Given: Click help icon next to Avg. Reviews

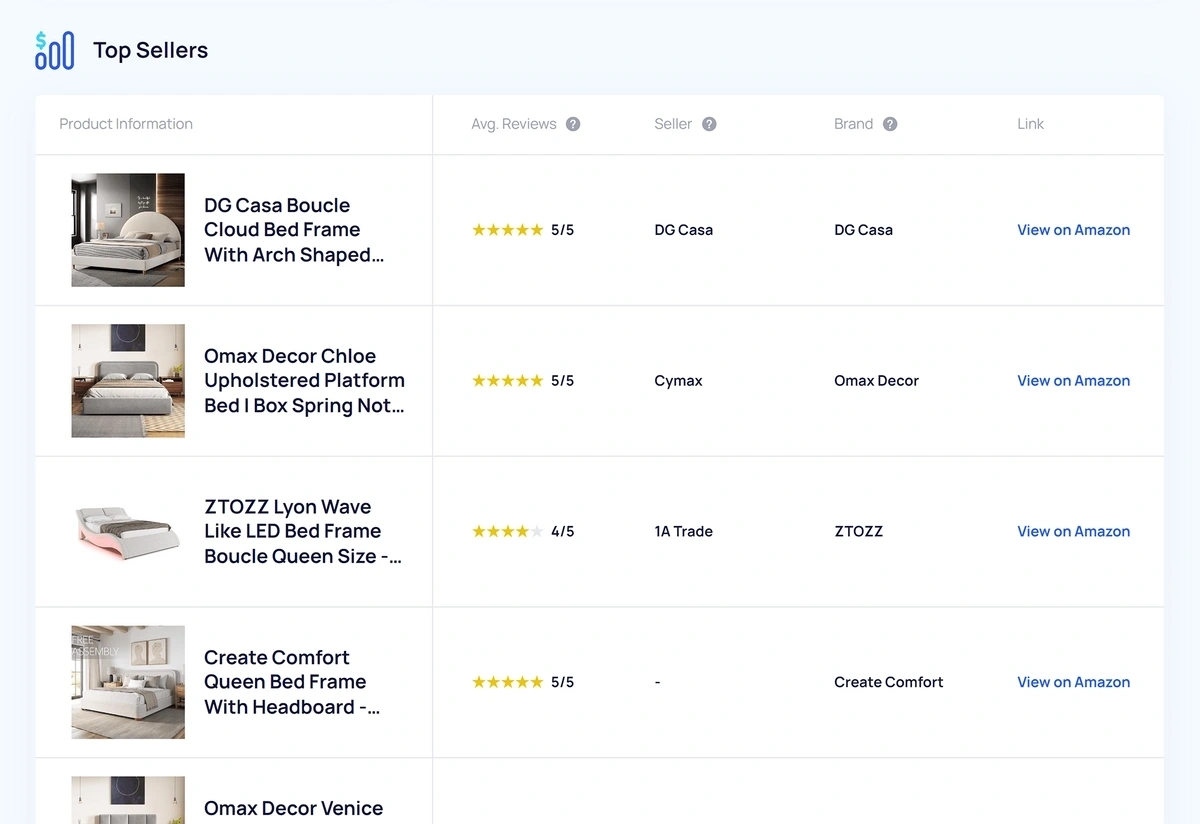Looking at the screenshot, I should coord(573,124).
